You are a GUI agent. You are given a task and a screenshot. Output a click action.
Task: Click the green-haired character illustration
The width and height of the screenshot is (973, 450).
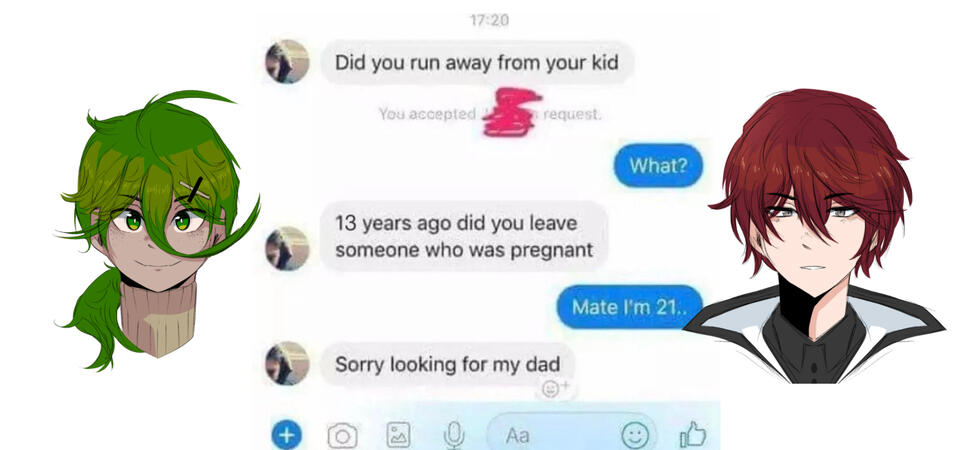point(156,230)
